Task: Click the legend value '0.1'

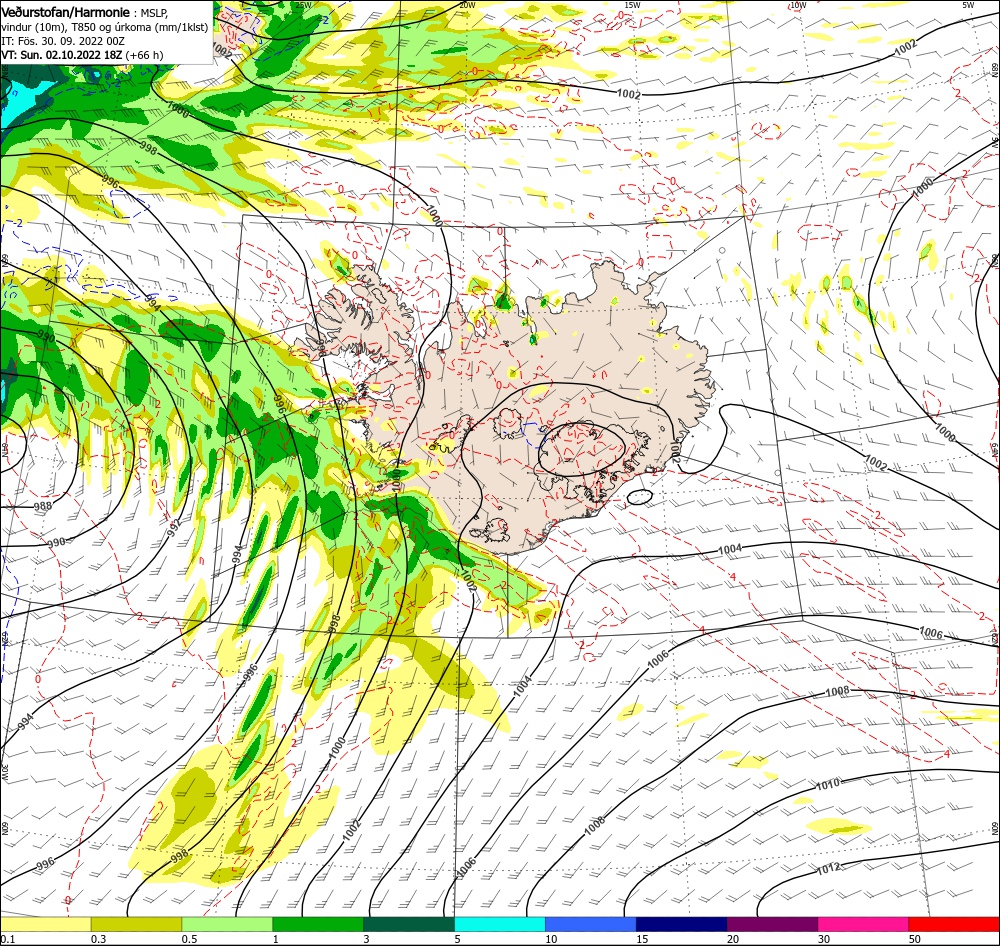Action: (x=8, y=938)
